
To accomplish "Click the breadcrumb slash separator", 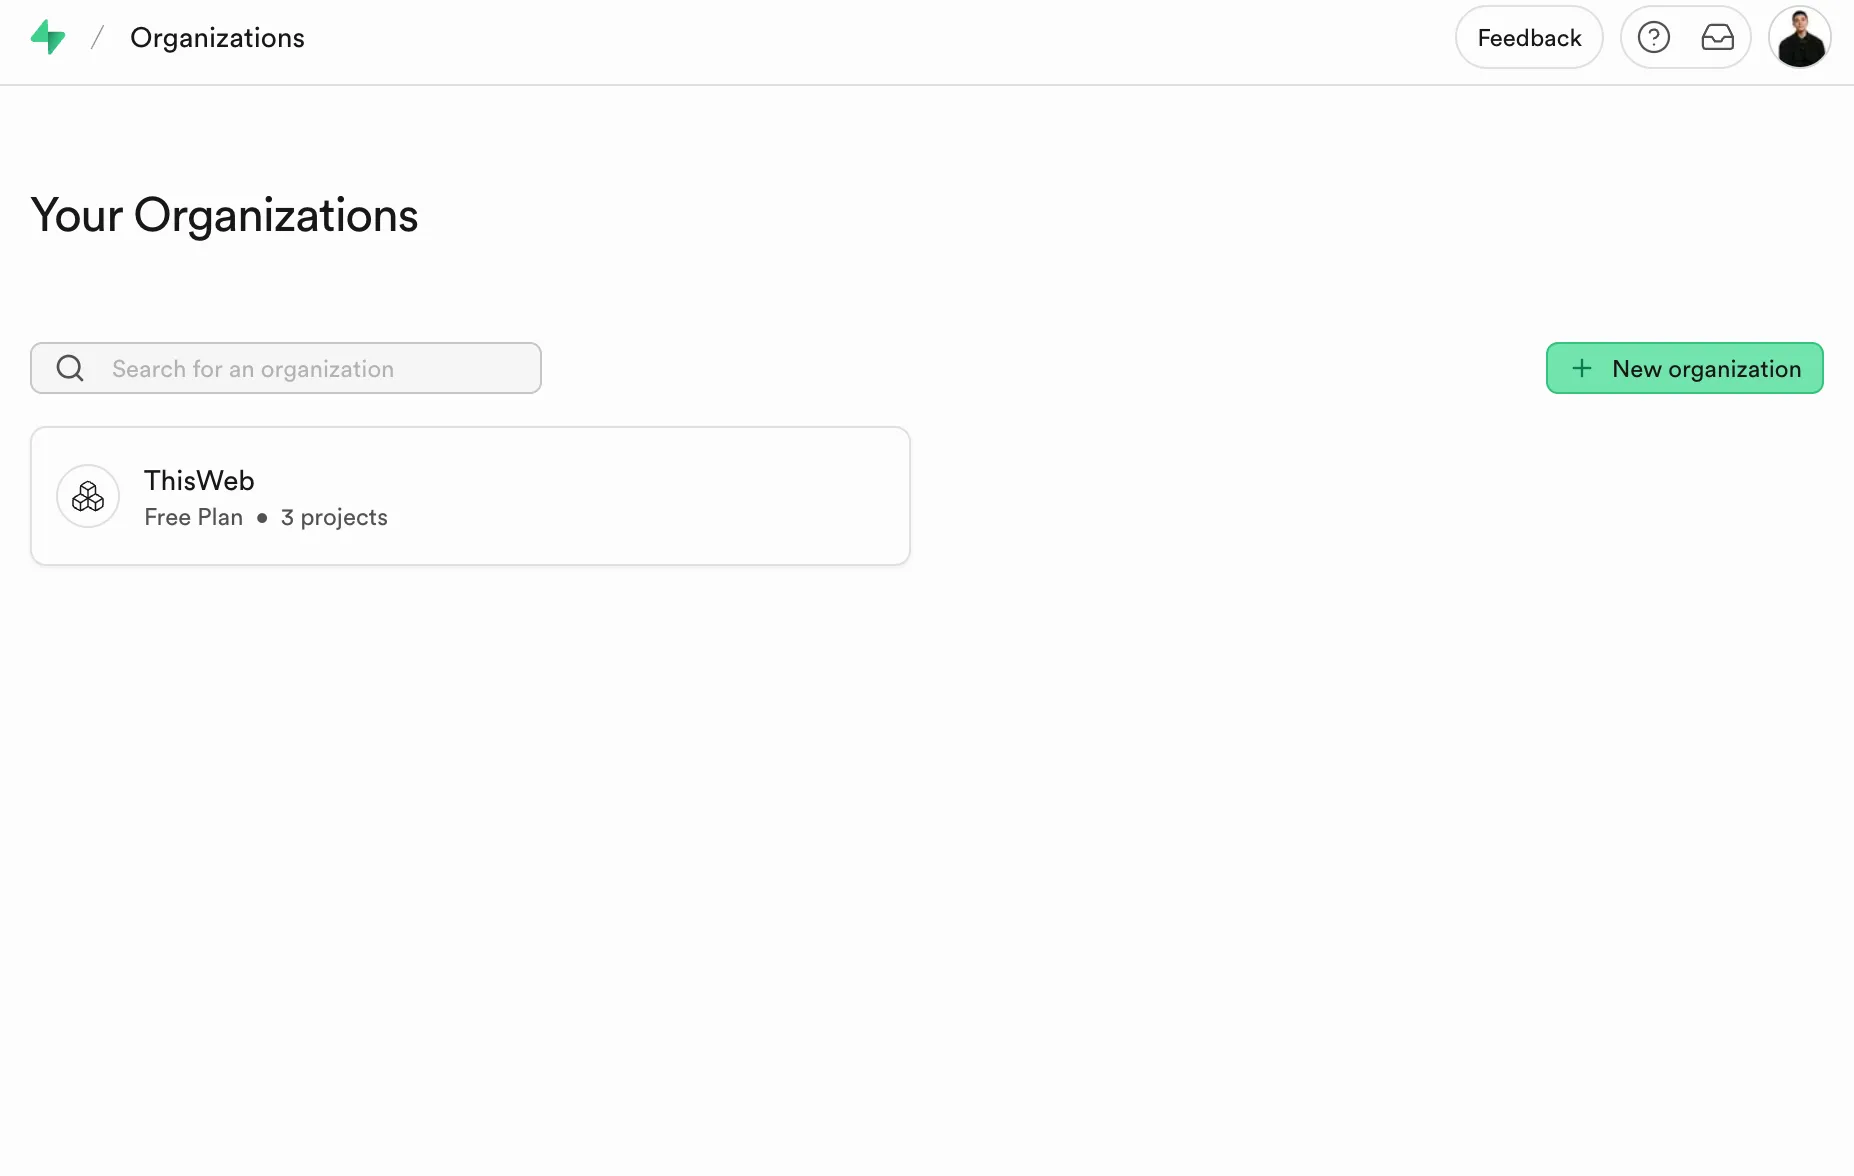I will [97, 38].
